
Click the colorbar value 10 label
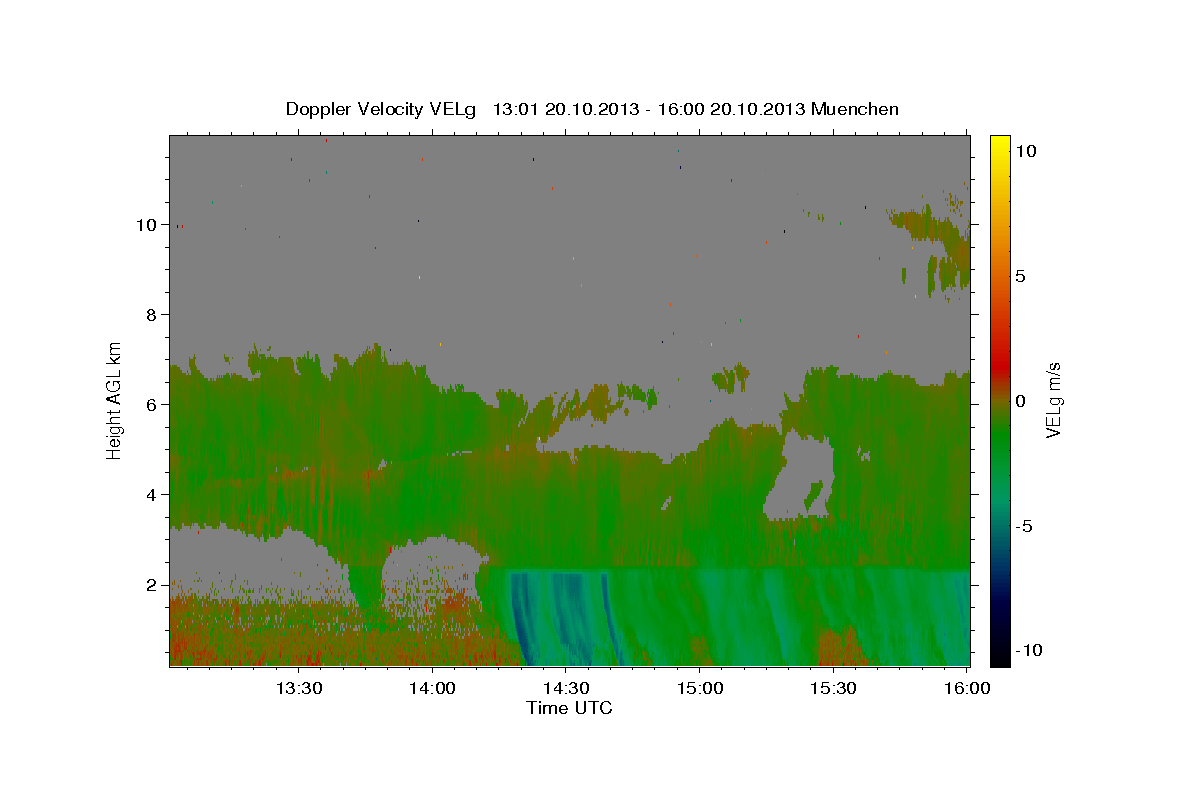[1026, 151]
